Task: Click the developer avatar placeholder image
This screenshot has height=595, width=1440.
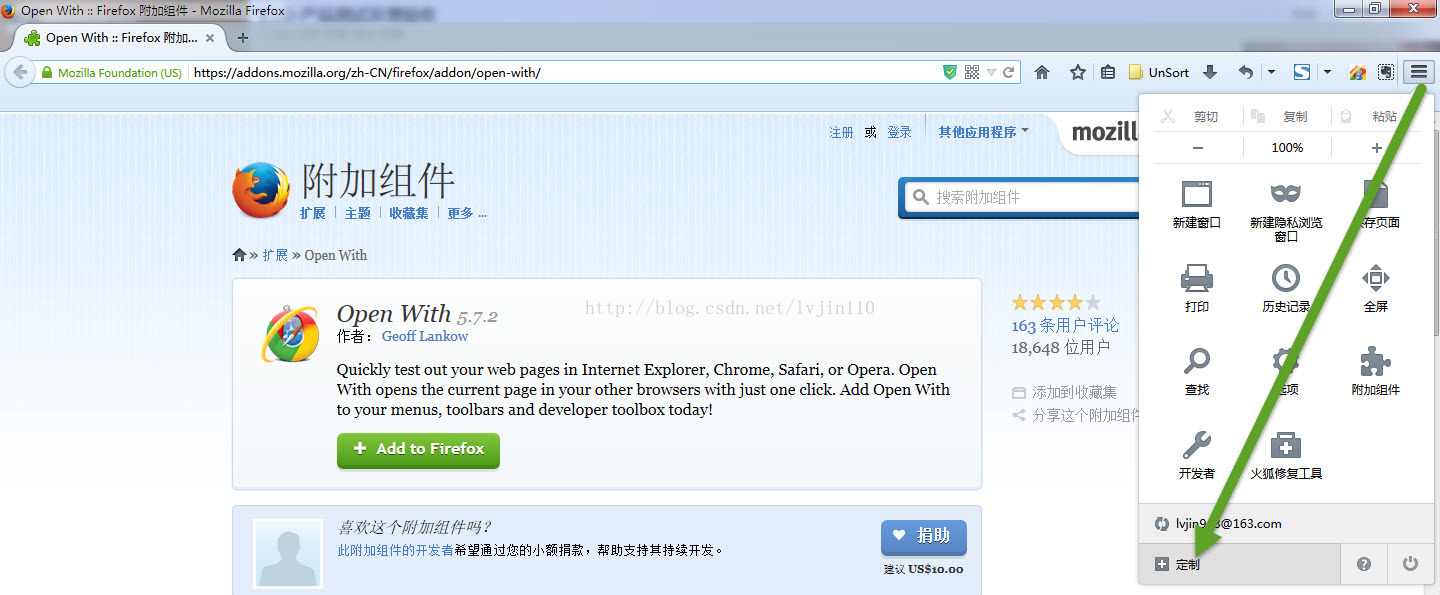Action: coord(288,554)
